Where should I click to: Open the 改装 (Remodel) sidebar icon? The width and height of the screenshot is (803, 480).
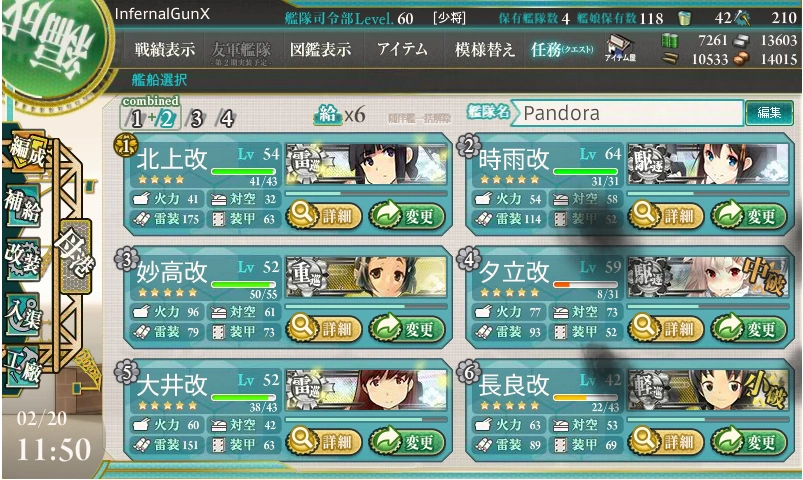tap(23, 259)
